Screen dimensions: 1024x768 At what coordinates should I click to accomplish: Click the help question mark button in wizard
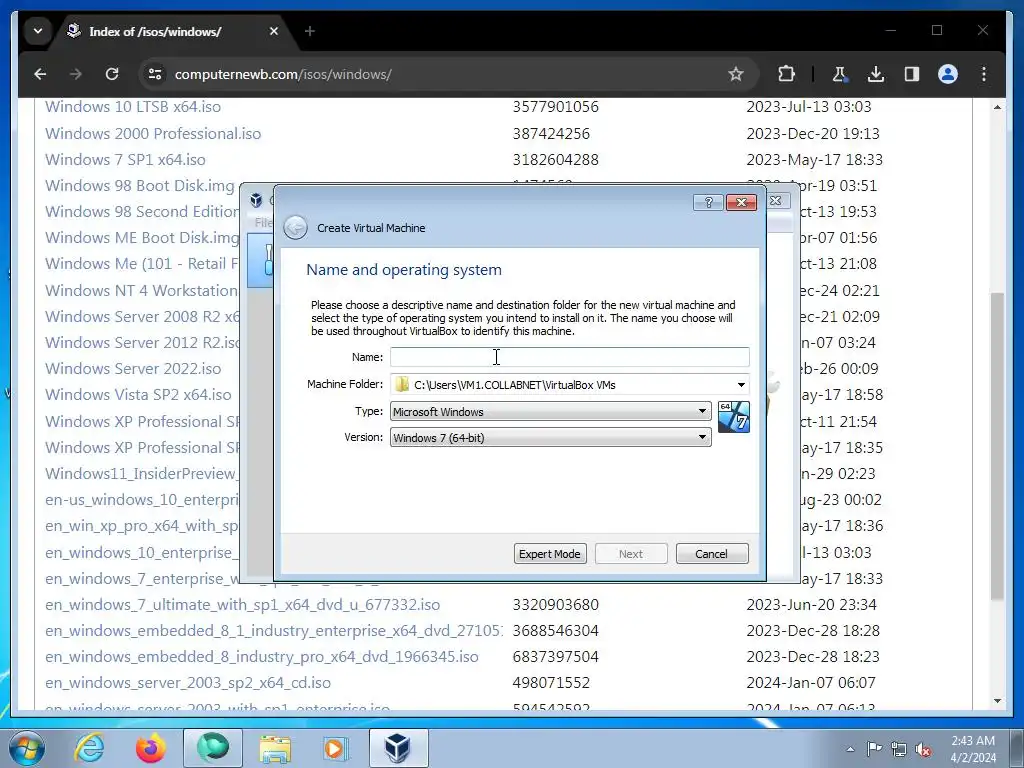708,202
